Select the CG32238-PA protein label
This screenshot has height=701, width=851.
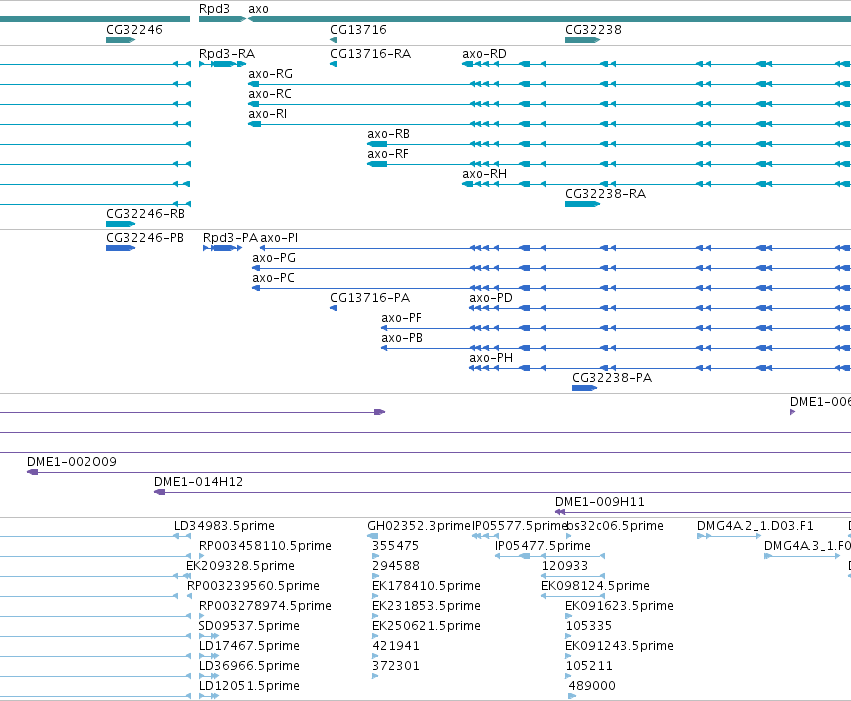pyautogui.click(x=612, y=378)
